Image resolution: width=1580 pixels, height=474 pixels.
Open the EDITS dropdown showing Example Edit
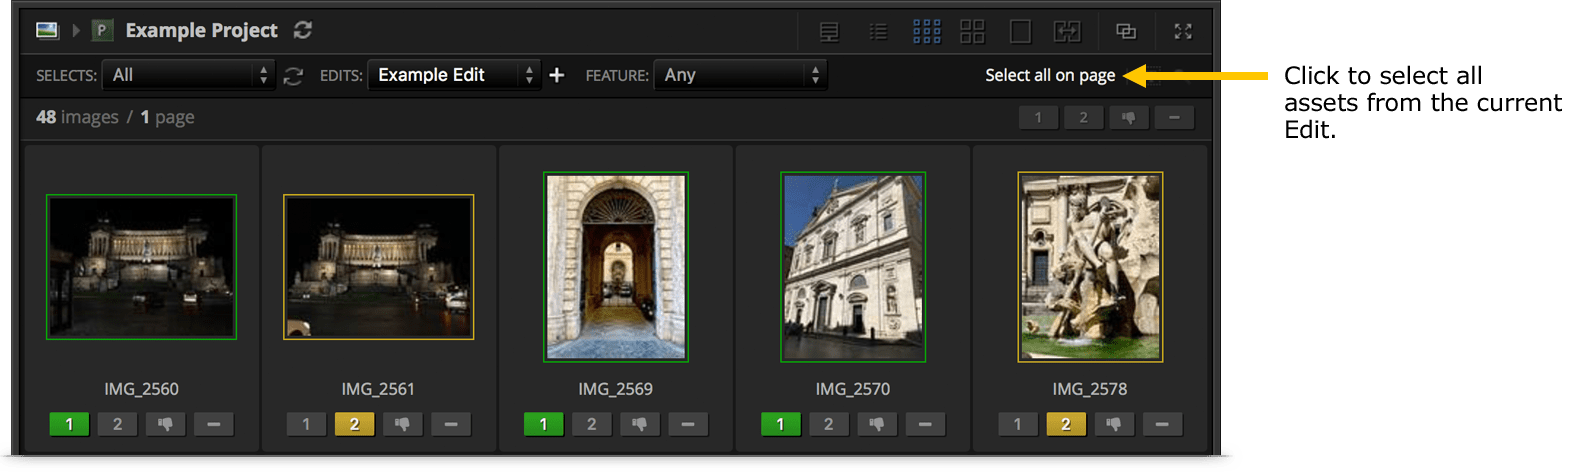(x=454, y=75)
